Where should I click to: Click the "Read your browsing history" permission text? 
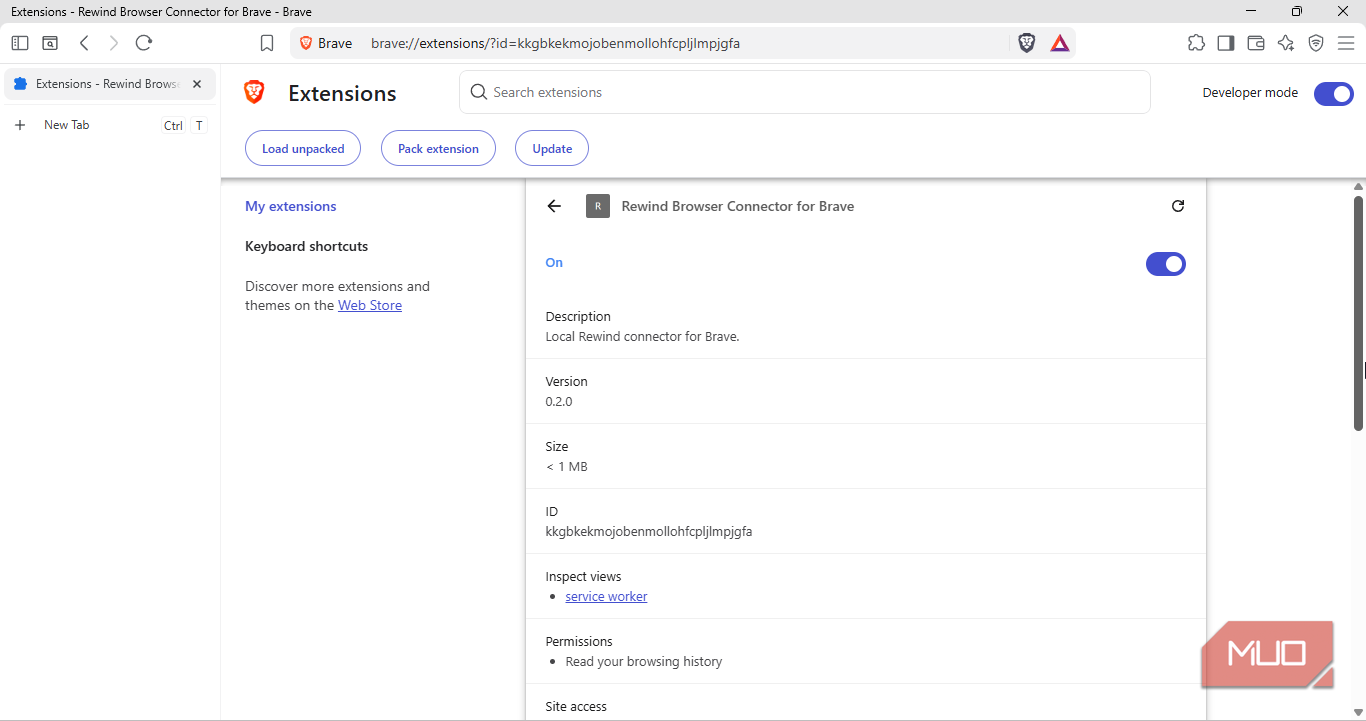point(644,662)
